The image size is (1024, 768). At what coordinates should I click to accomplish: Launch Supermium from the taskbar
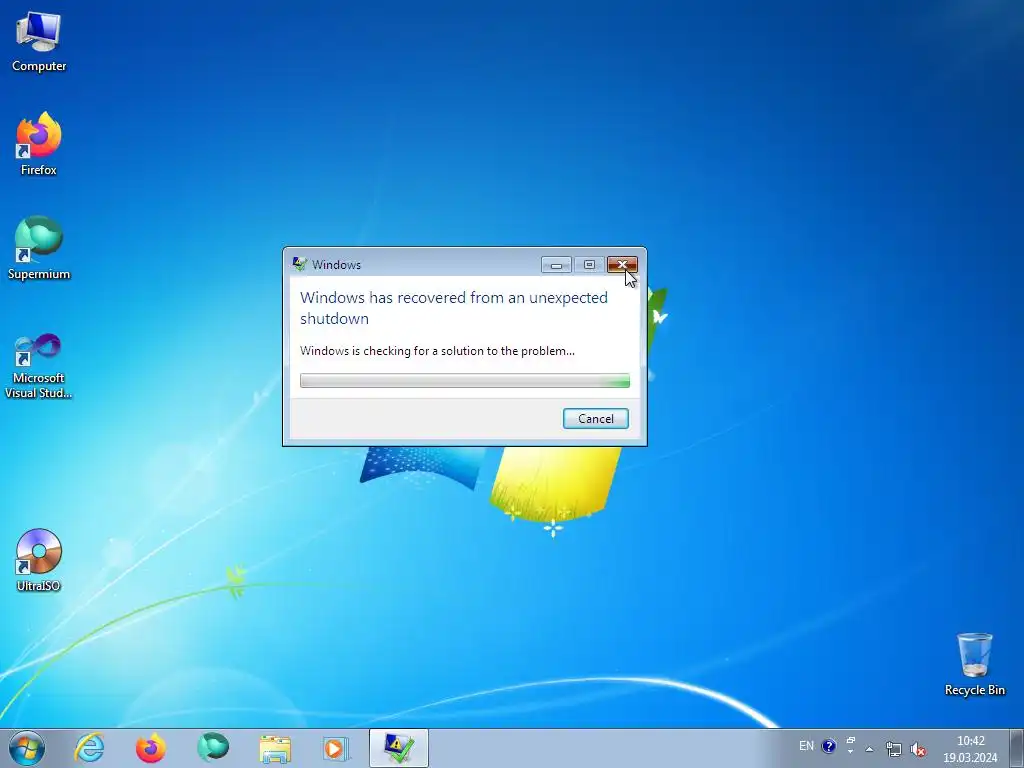coord(213,747)
